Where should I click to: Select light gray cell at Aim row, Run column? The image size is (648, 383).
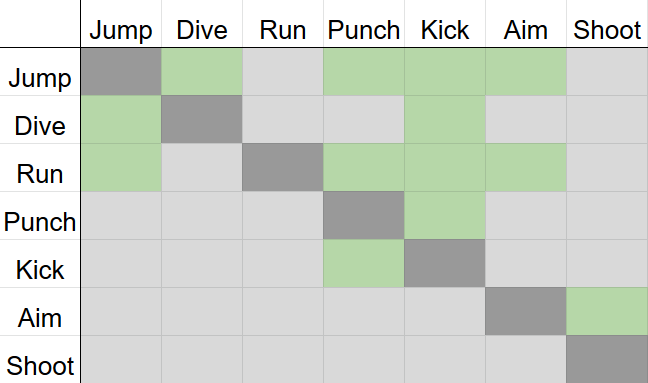(283, 312)
